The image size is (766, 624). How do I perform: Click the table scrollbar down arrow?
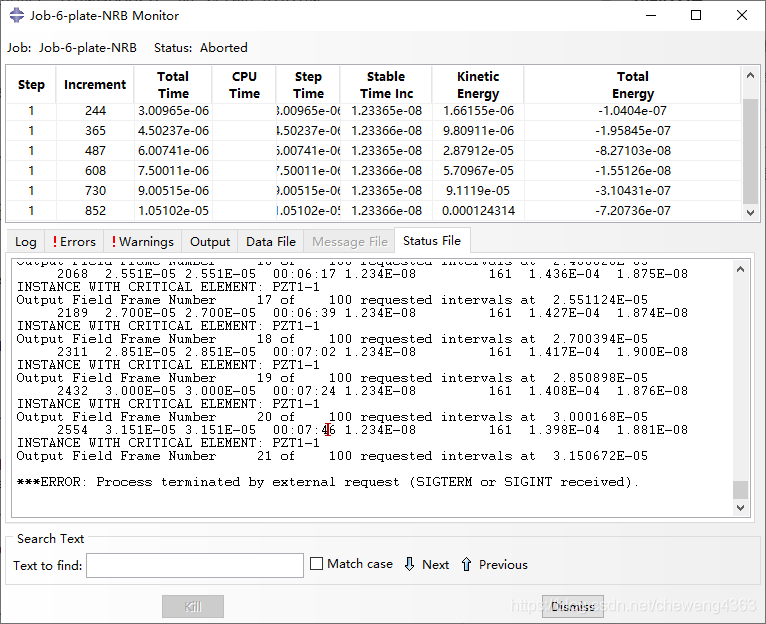[x=750, y=213]
